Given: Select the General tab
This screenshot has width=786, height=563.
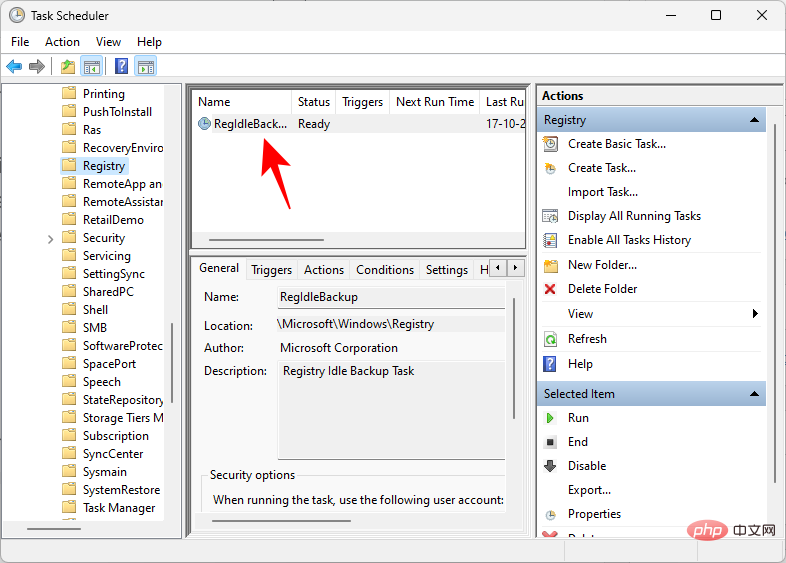Looking at the screenshot, I should [x=219, y=268].
